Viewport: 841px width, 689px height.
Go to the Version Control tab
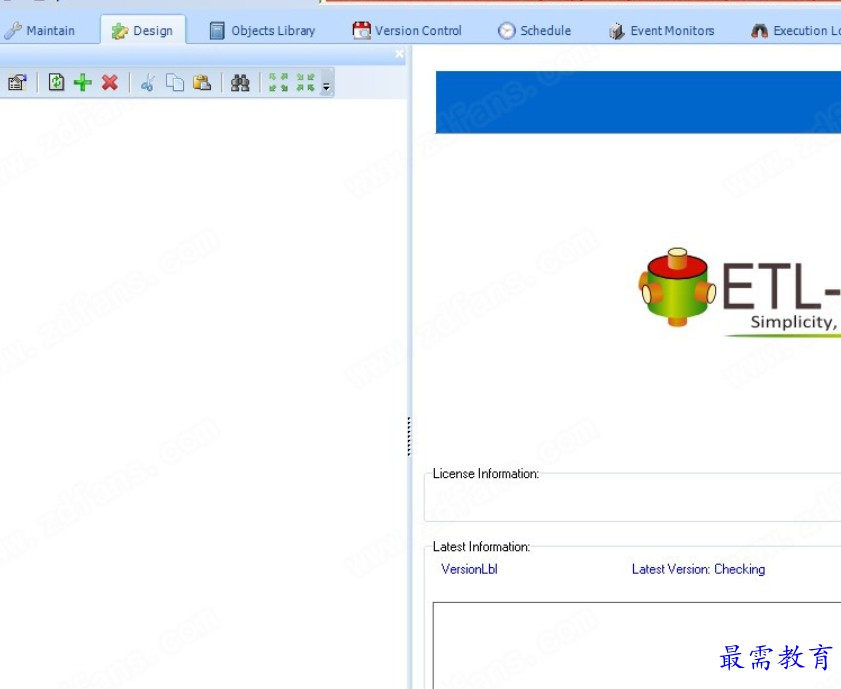pyautogui.click(x=407, y=31)
